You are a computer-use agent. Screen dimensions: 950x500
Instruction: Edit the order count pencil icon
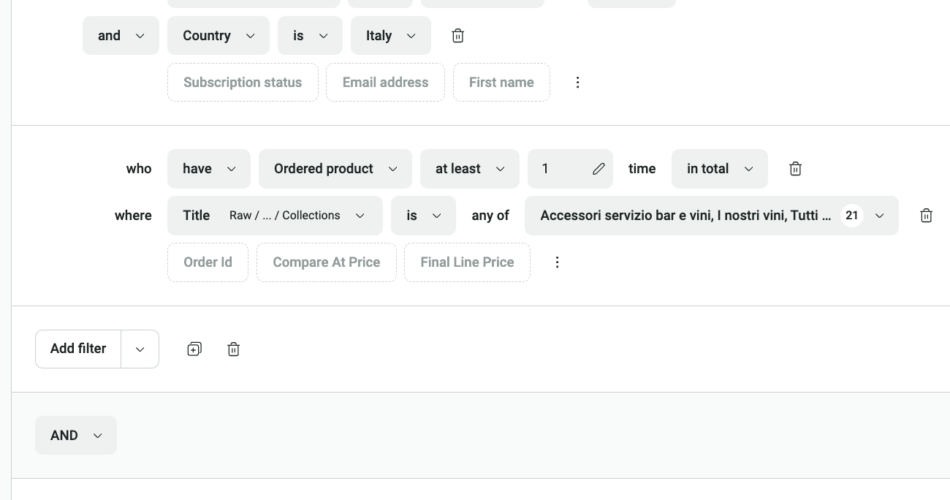click(598, 169)
